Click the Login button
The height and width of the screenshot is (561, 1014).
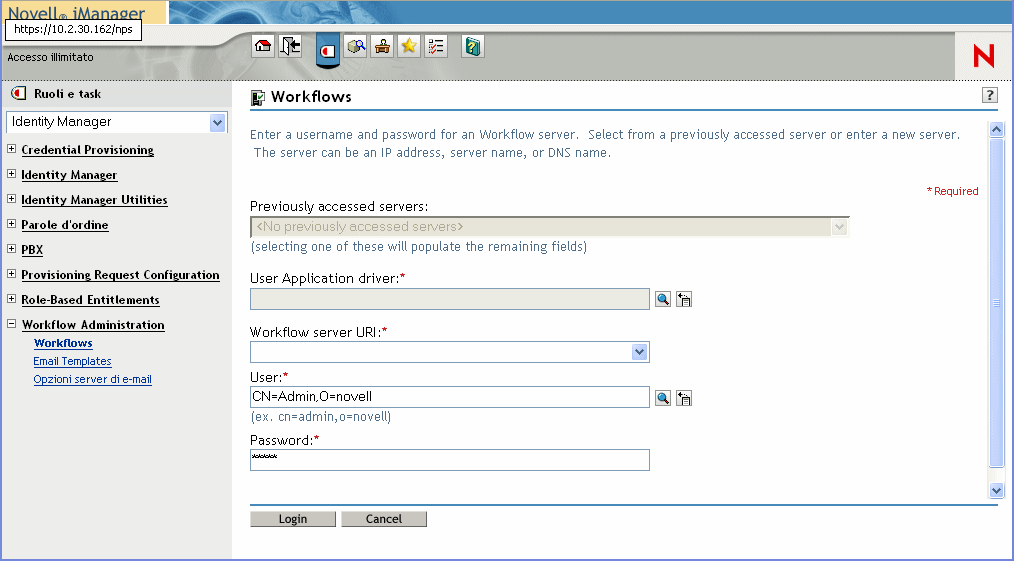point(293,519)
